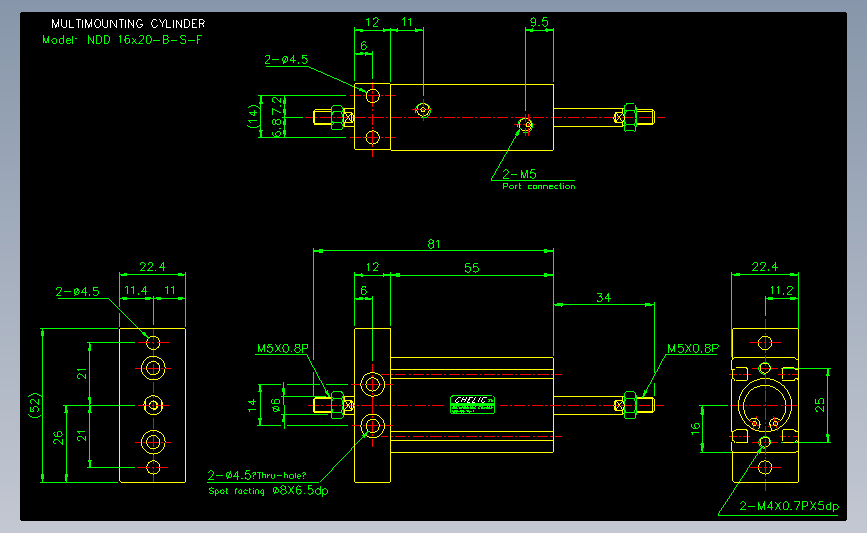Select the CHELIC logo plate on cylinder body

[472, 404]
